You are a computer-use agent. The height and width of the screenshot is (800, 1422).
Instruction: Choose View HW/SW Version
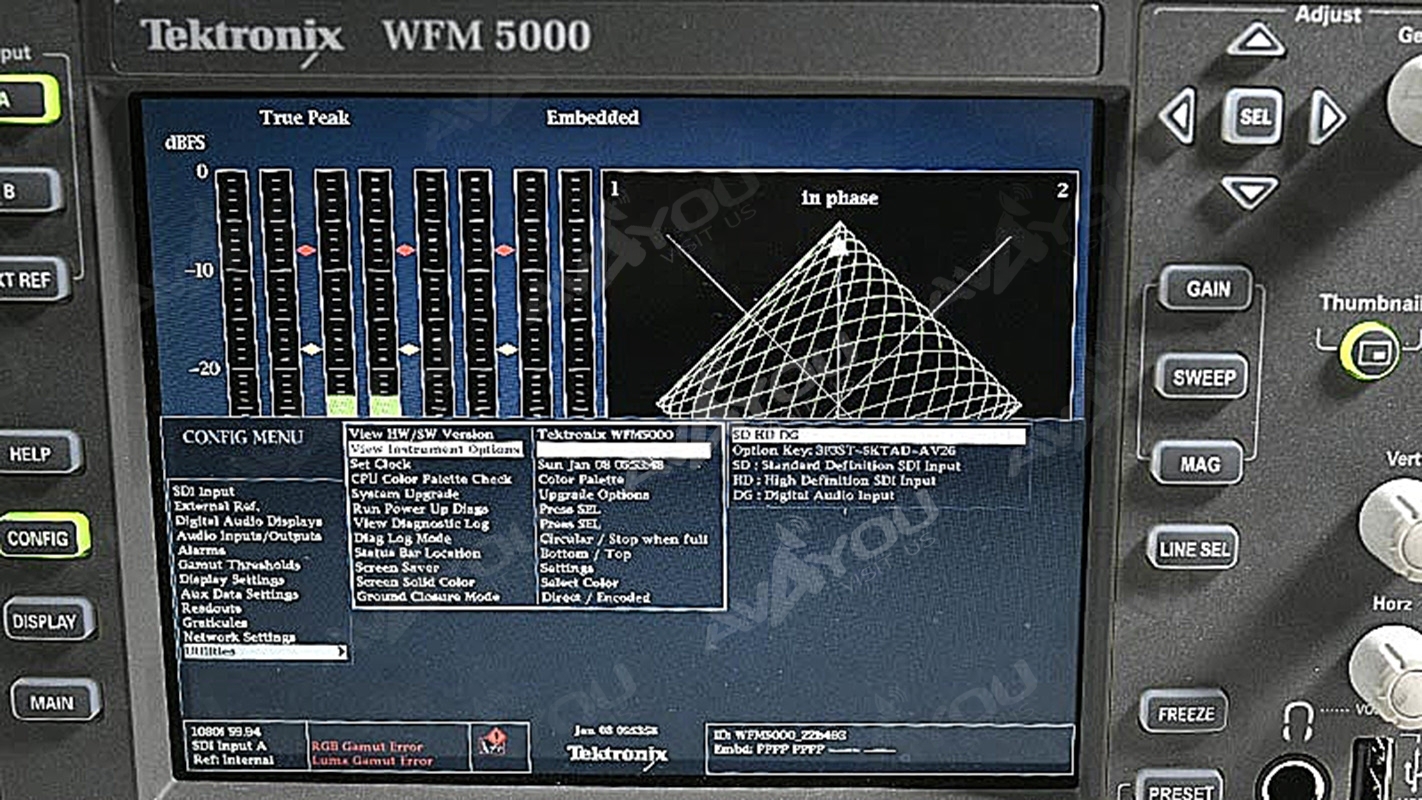coord(422,434)
